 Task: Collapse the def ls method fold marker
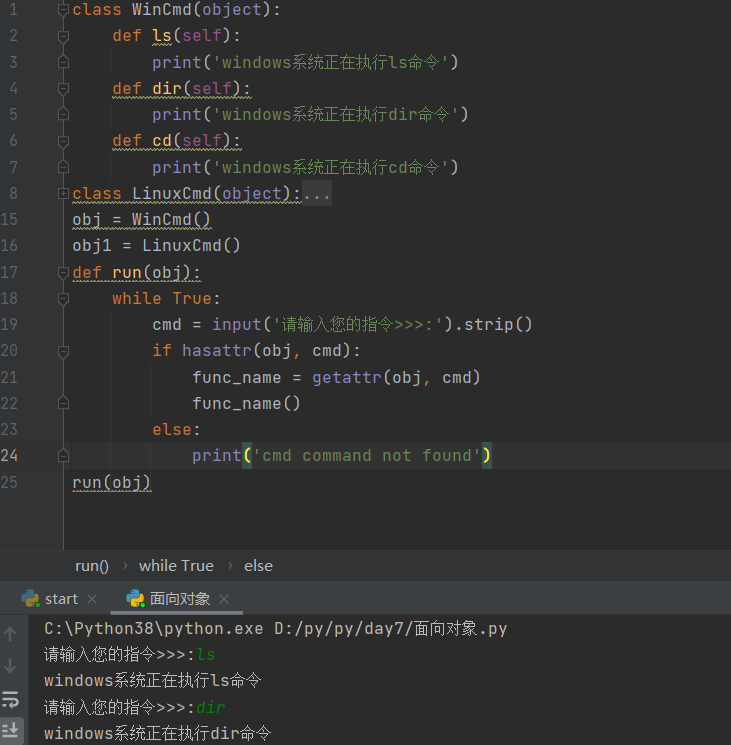[64, 36]
